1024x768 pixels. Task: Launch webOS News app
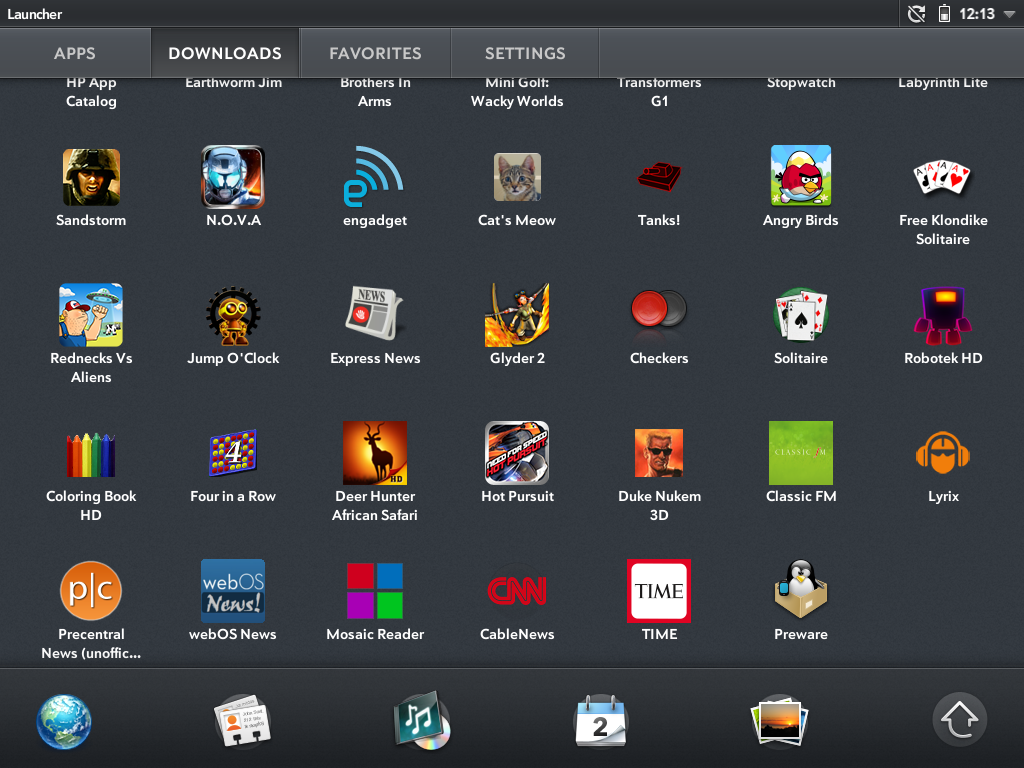click(233, 590)
